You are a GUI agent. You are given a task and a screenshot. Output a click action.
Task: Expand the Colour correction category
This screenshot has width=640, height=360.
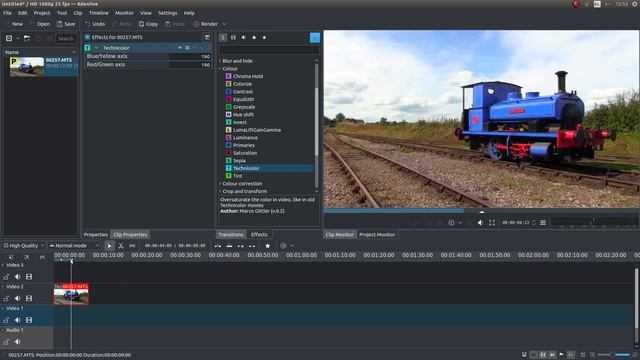(x=220, y=184)
